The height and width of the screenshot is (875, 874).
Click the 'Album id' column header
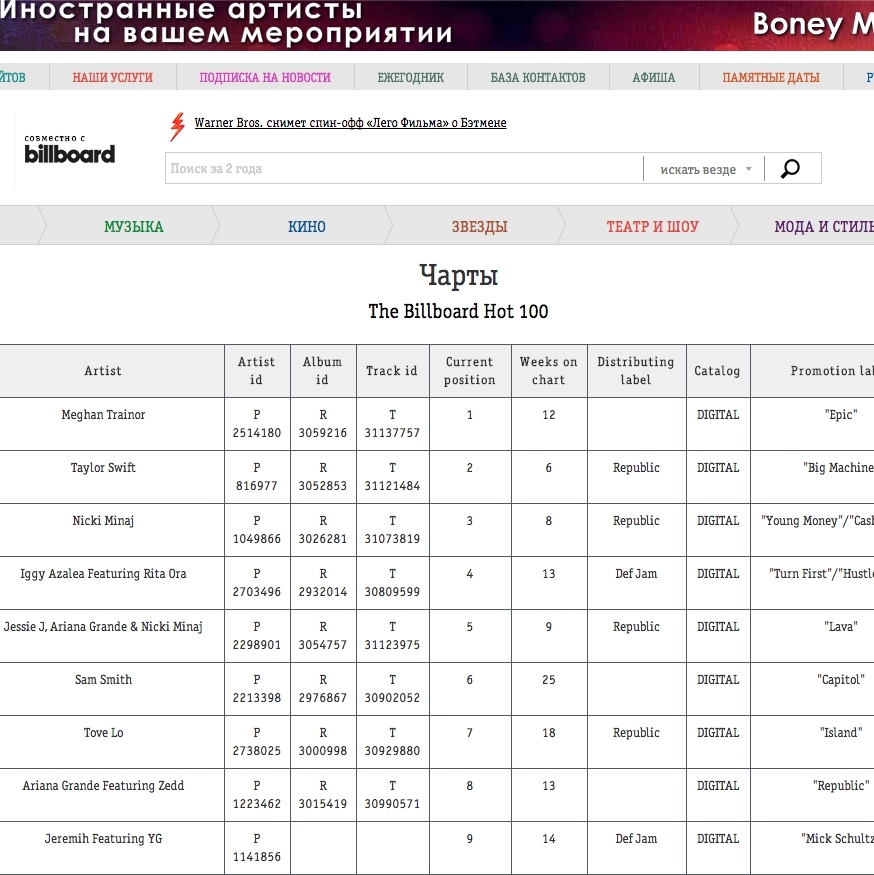pyautogui.click(x=323, y=371)
